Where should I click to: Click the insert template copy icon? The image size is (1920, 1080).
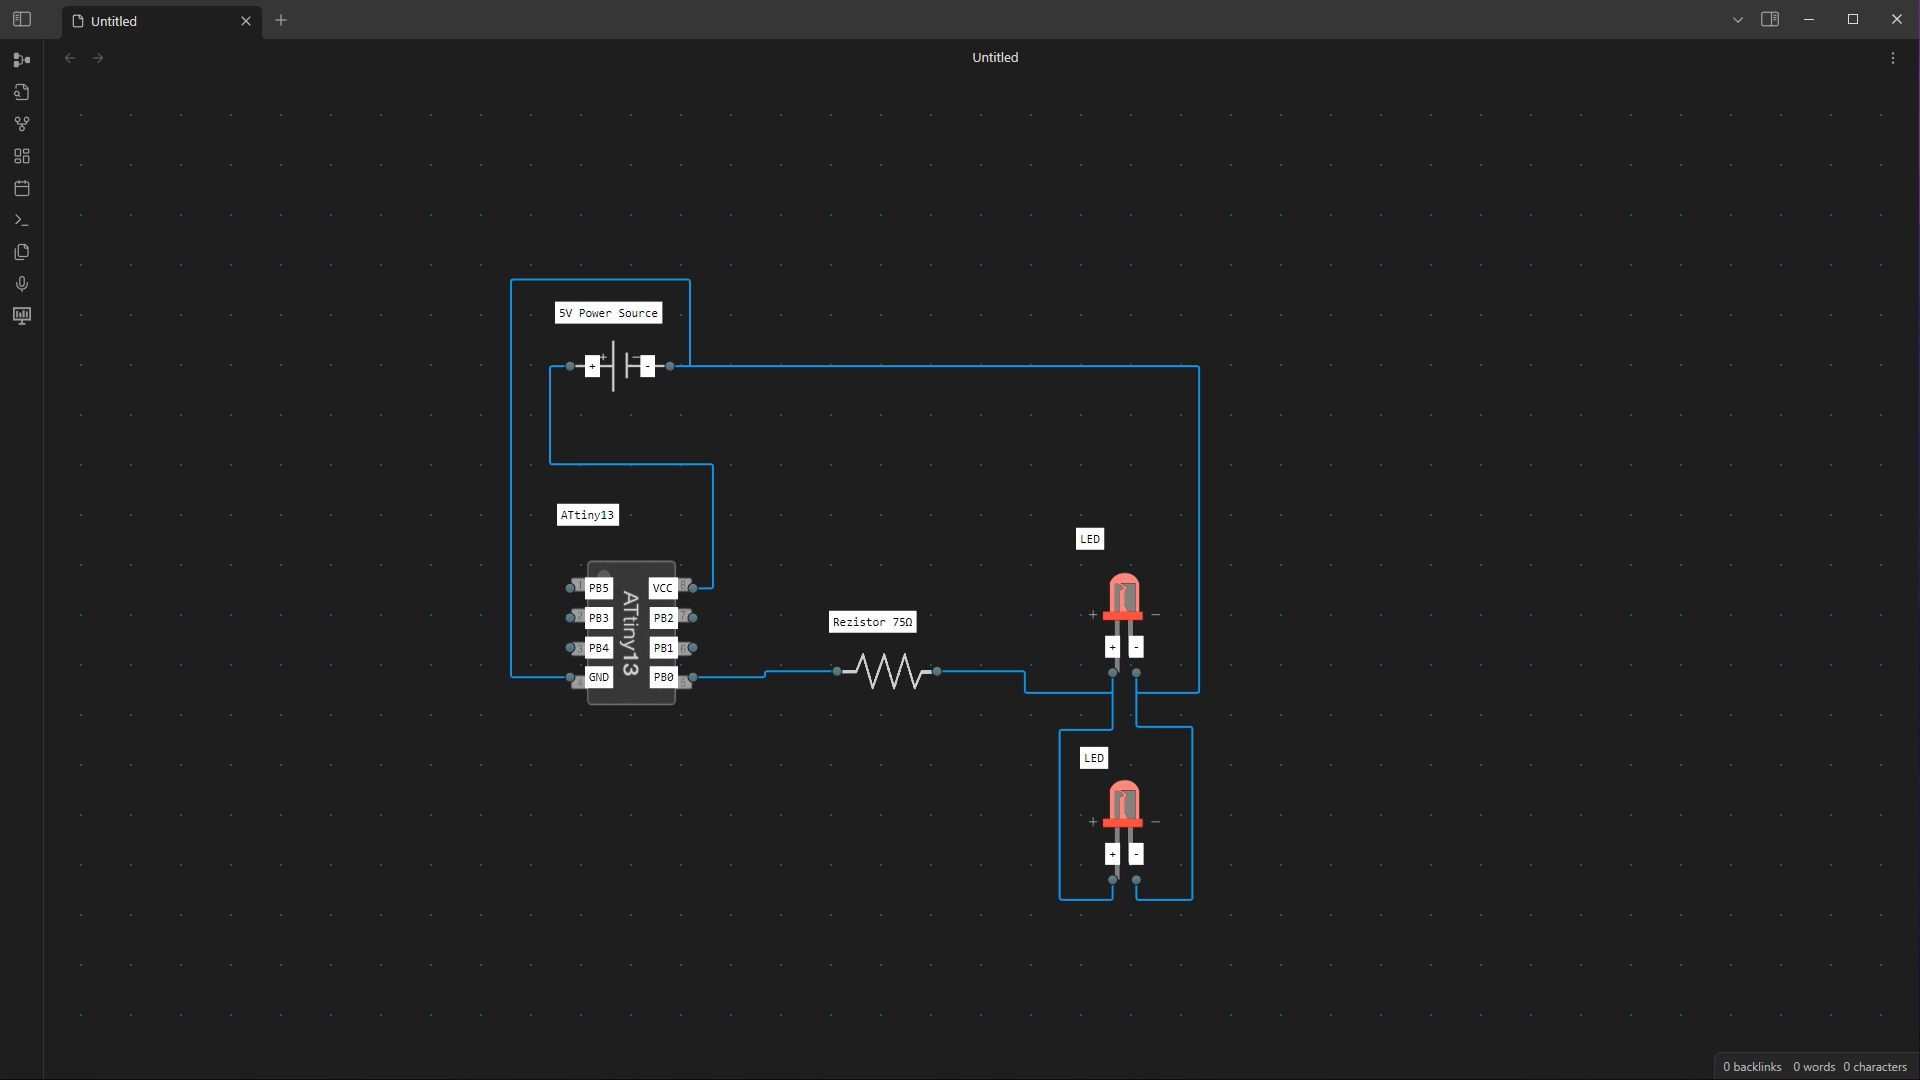click(x=22, y=252)
